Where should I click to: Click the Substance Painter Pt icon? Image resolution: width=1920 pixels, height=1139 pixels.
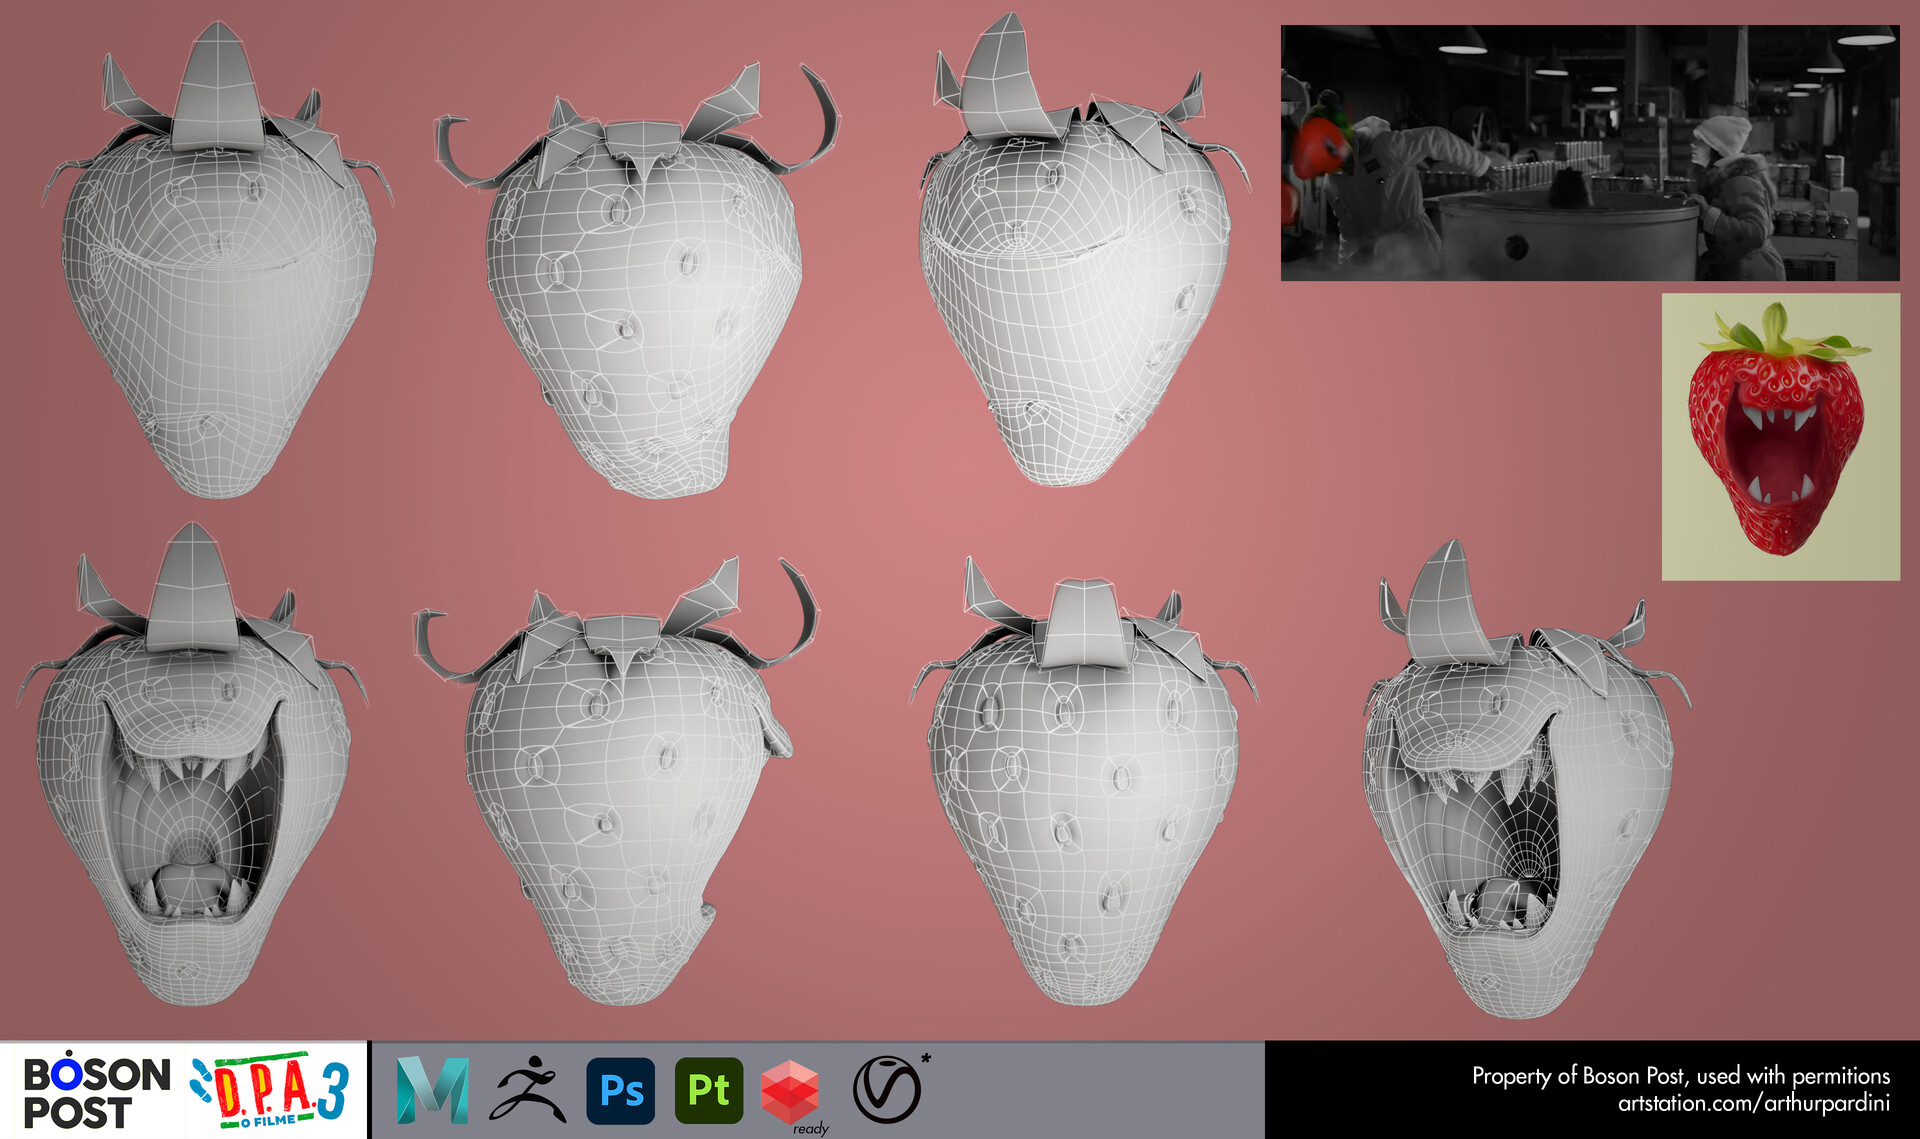point(708,1090)
